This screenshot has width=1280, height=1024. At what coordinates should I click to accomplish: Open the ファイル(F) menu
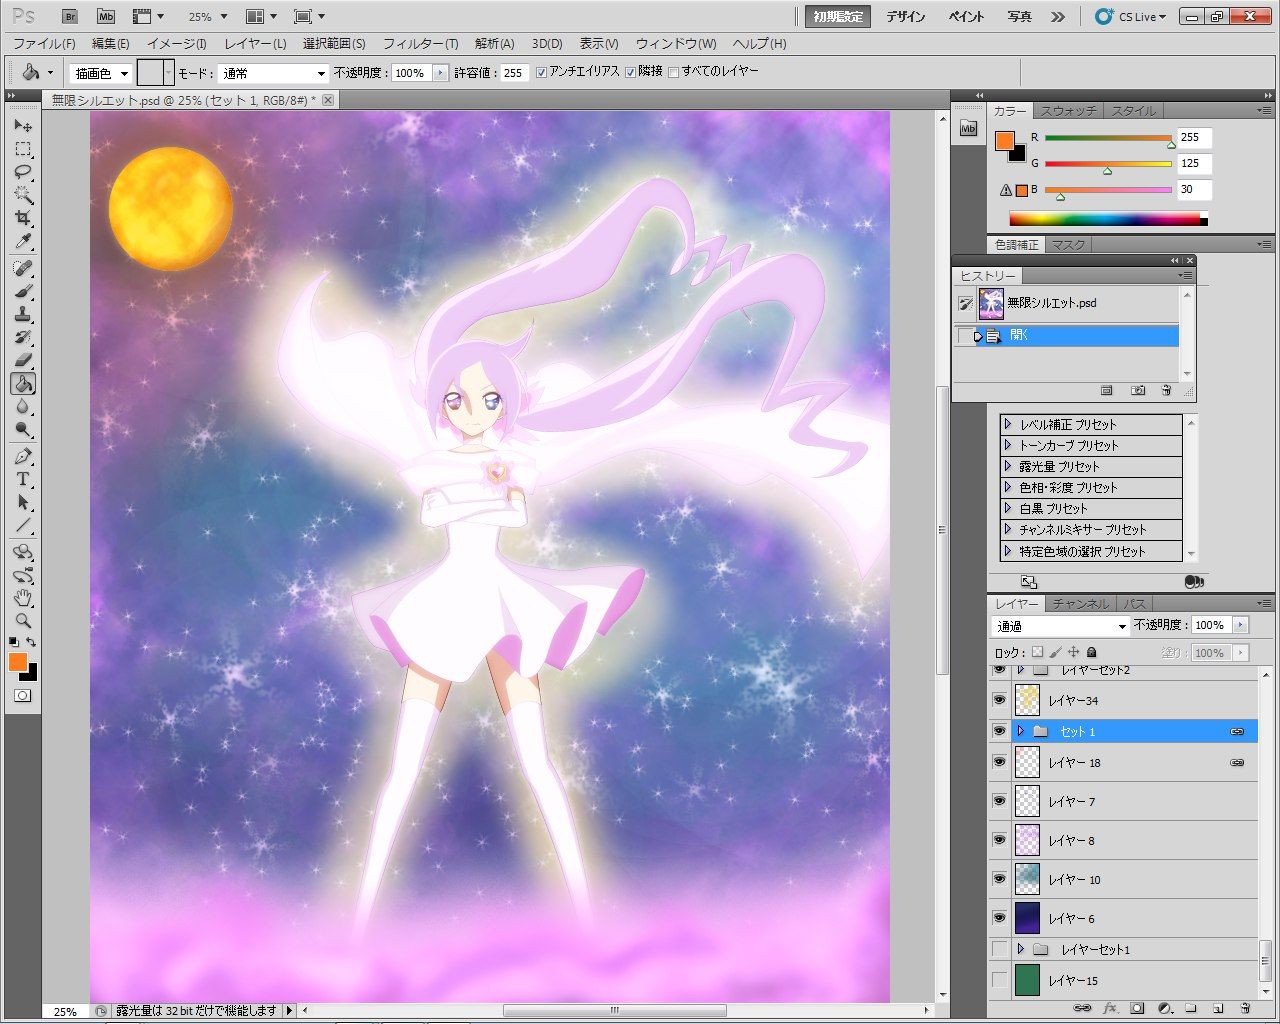[x=44, y=44]
